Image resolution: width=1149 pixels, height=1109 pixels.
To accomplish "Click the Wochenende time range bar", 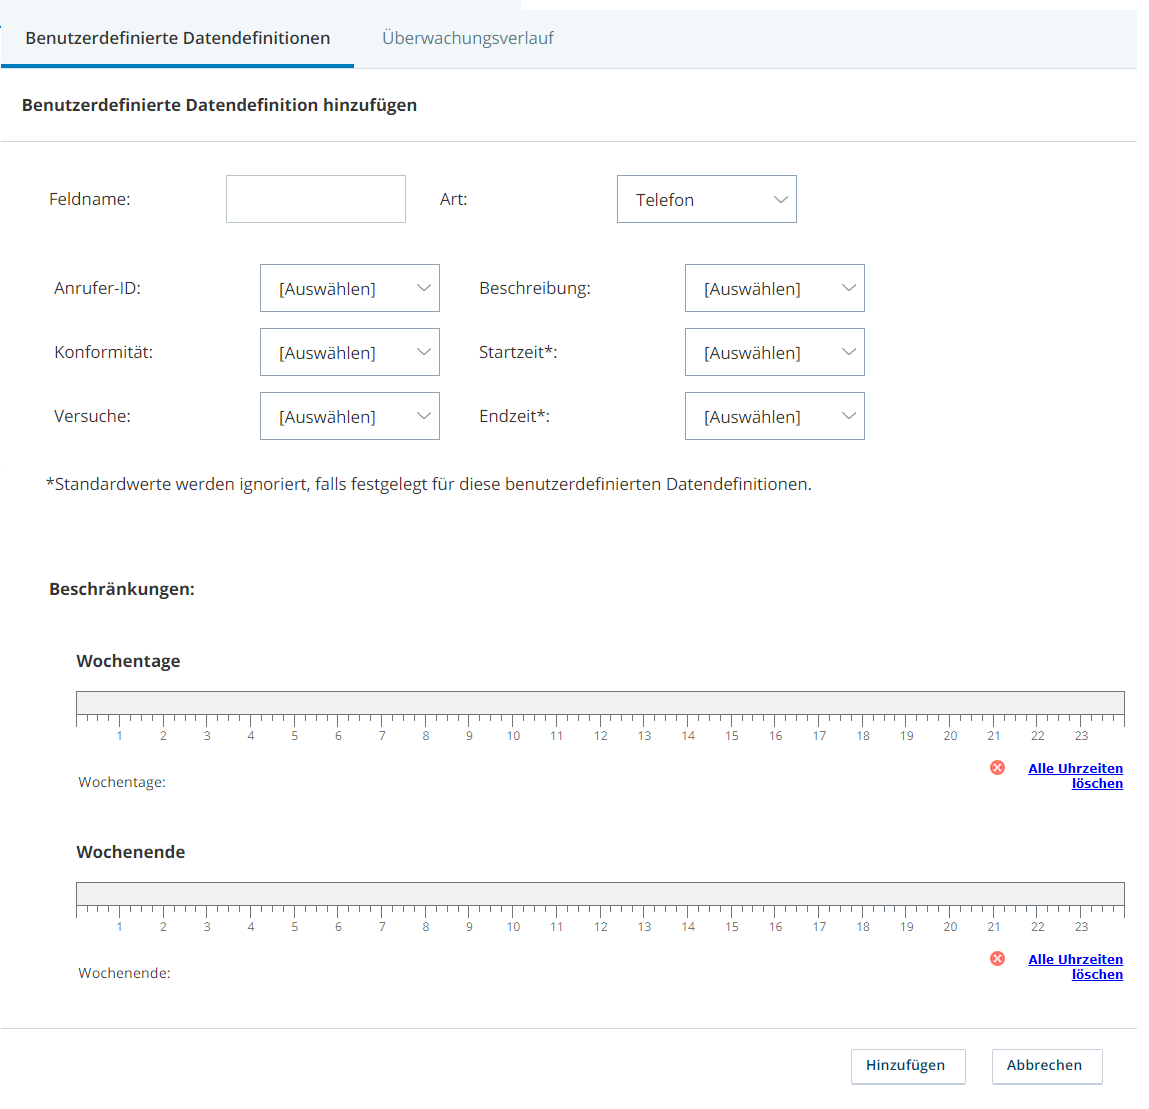I will click(x=600, y=894).
